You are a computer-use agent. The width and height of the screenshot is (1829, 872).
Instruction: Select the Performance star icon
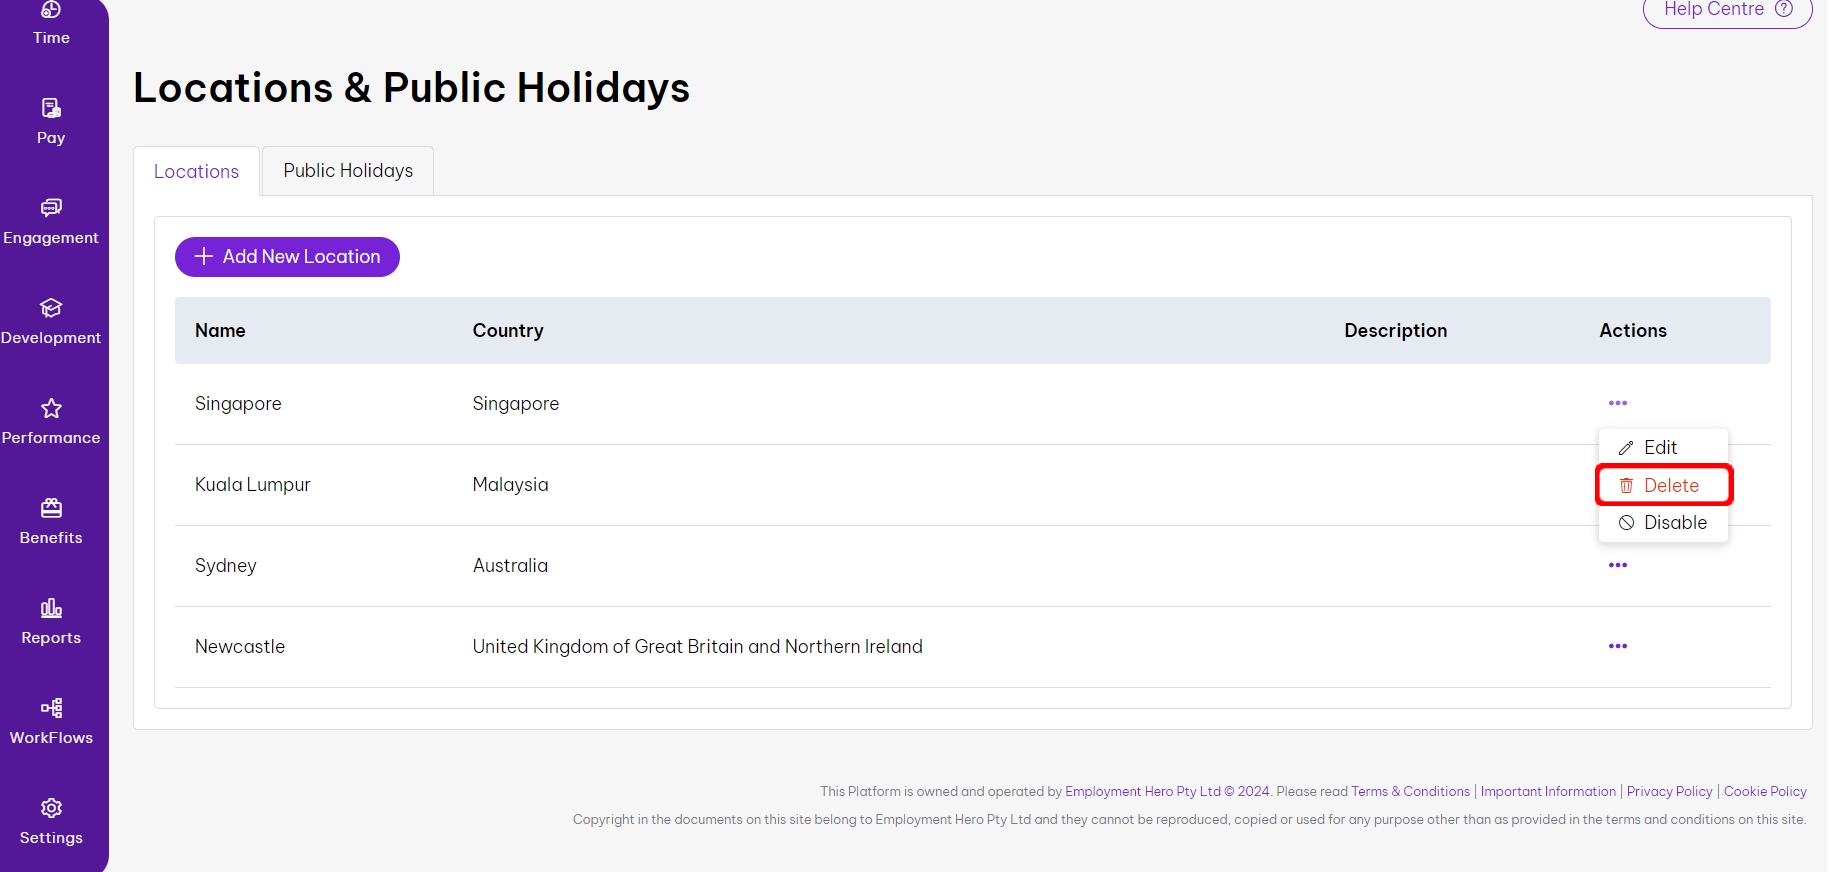(51, 409)
